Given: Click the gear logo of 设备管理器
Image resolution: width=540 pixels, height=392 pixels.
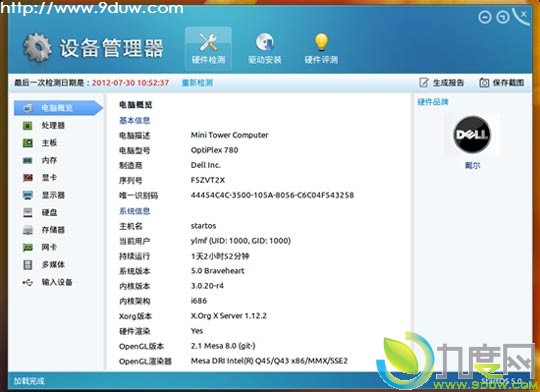Looking at the screenshot, I should [x=37, y=48].
